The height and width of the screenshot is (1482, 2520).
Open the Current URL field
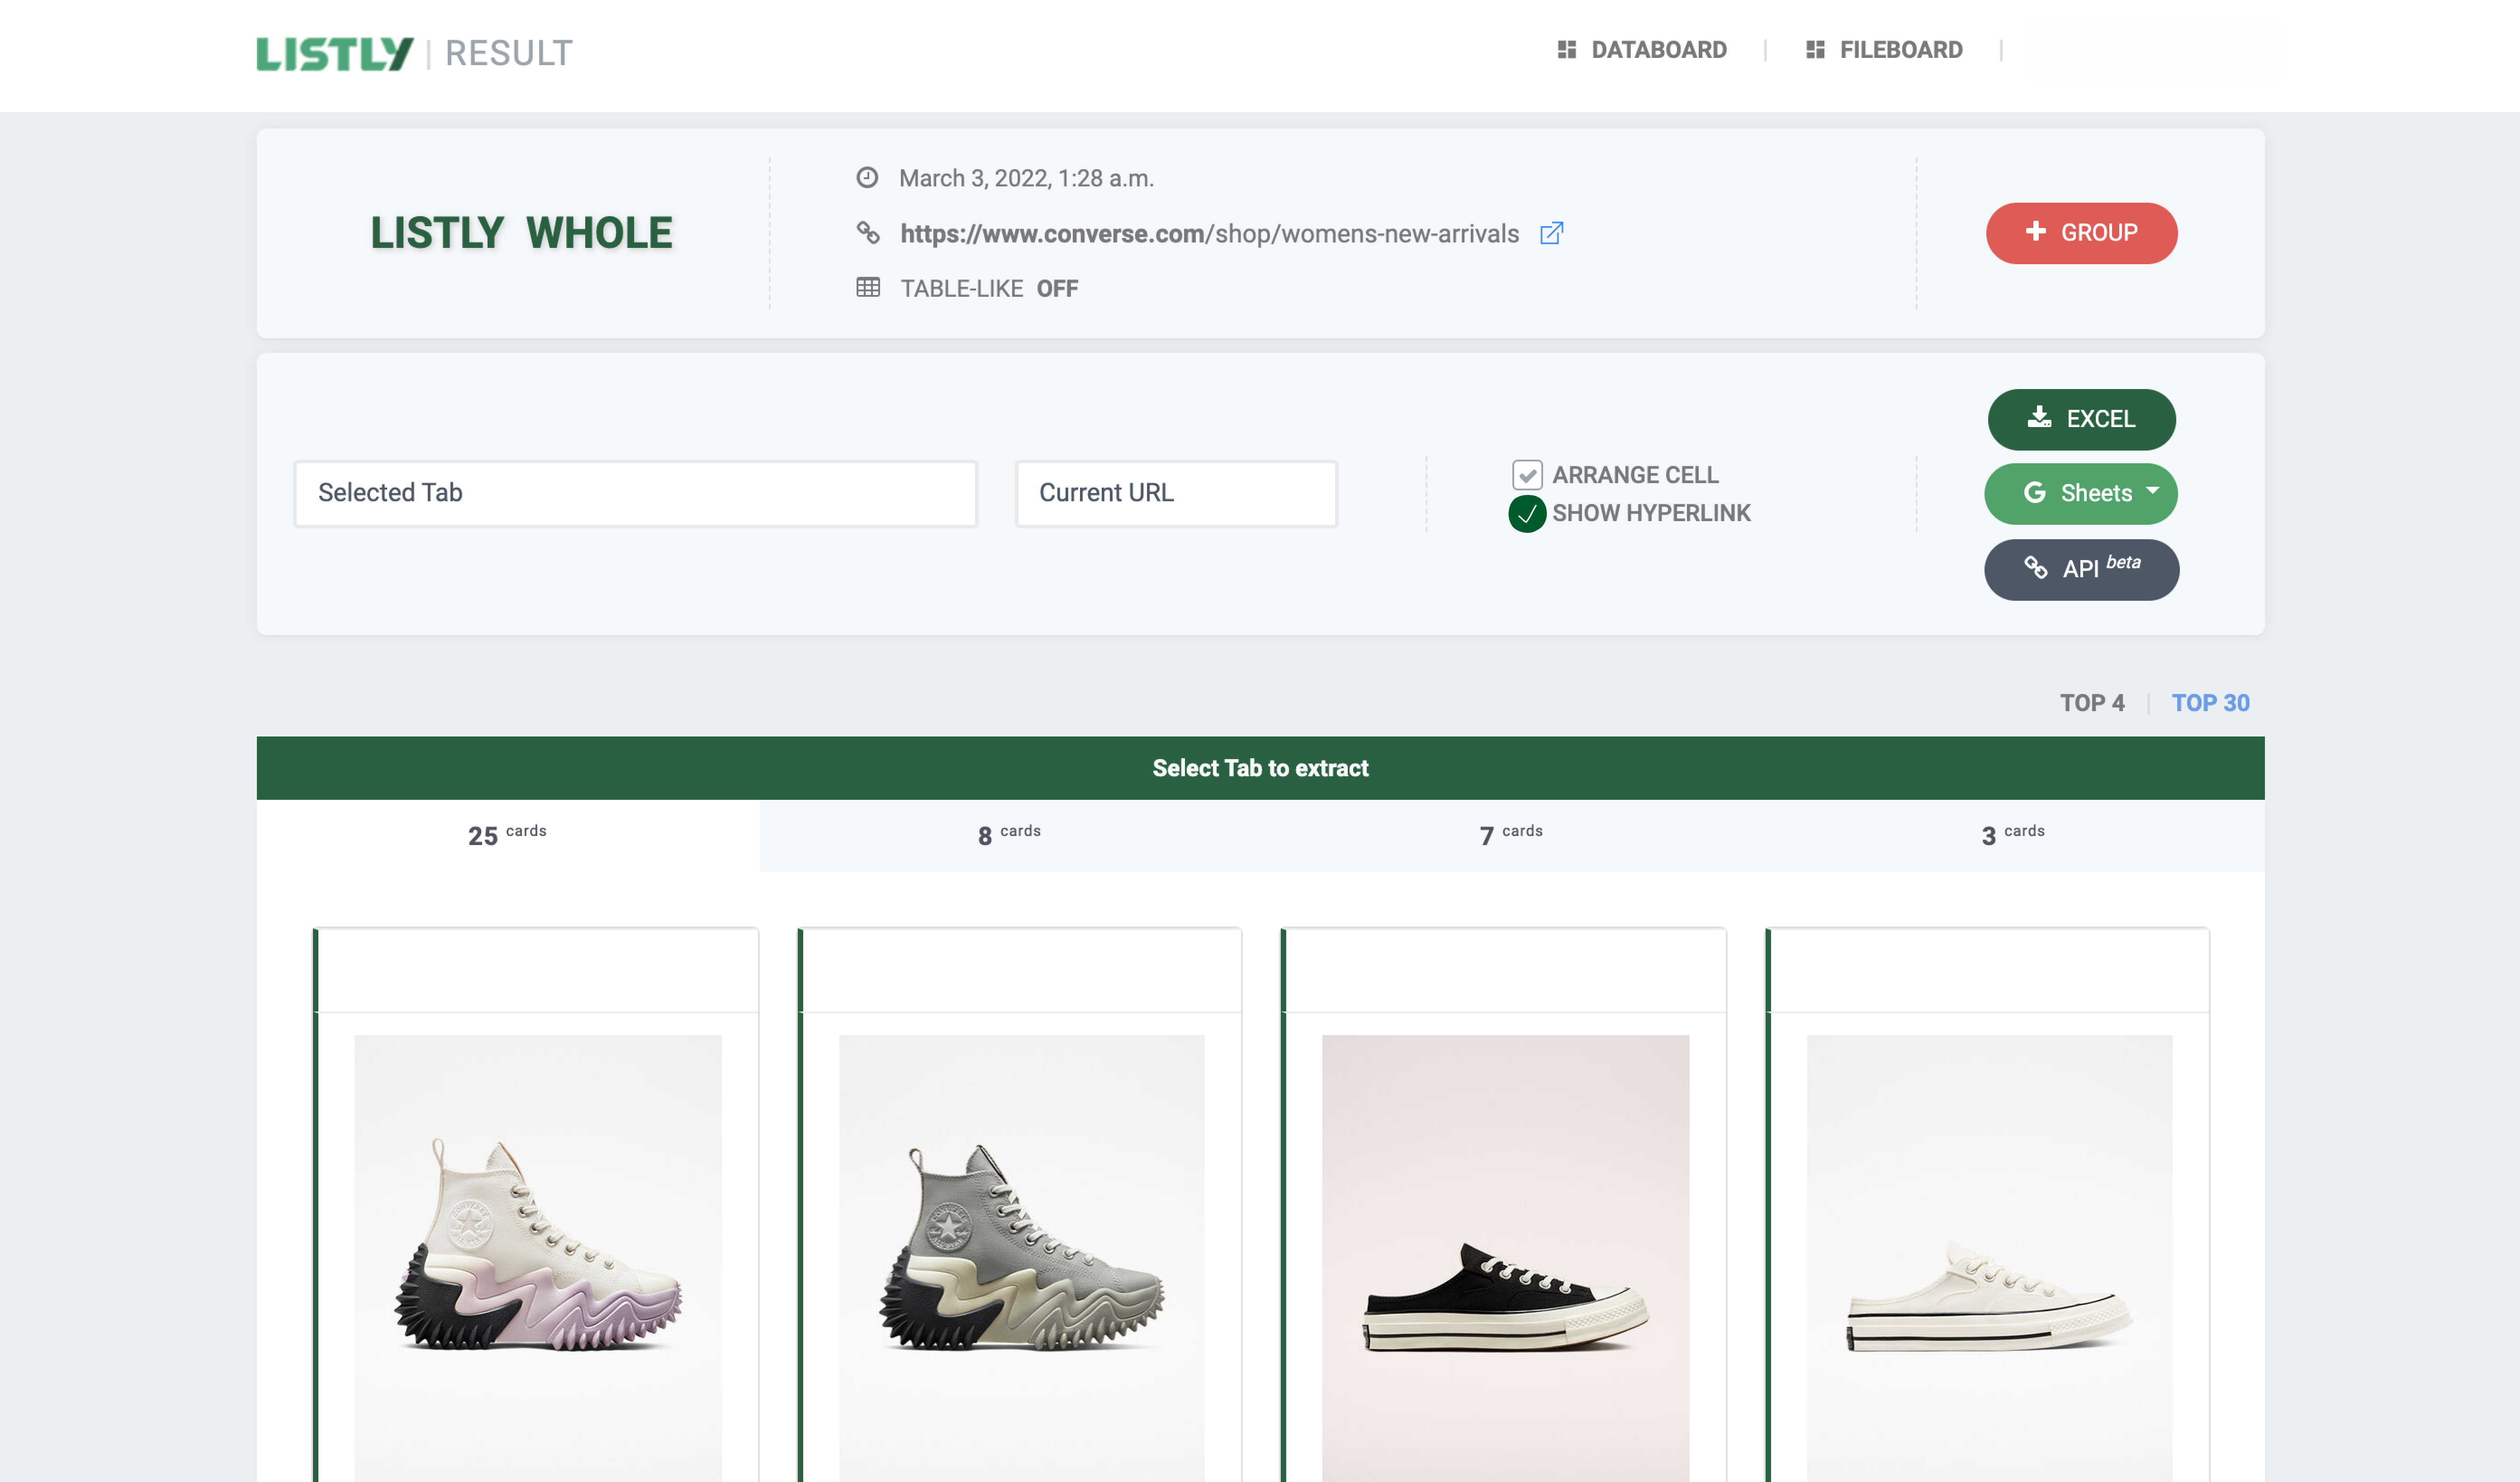(x=1176, y=493)
